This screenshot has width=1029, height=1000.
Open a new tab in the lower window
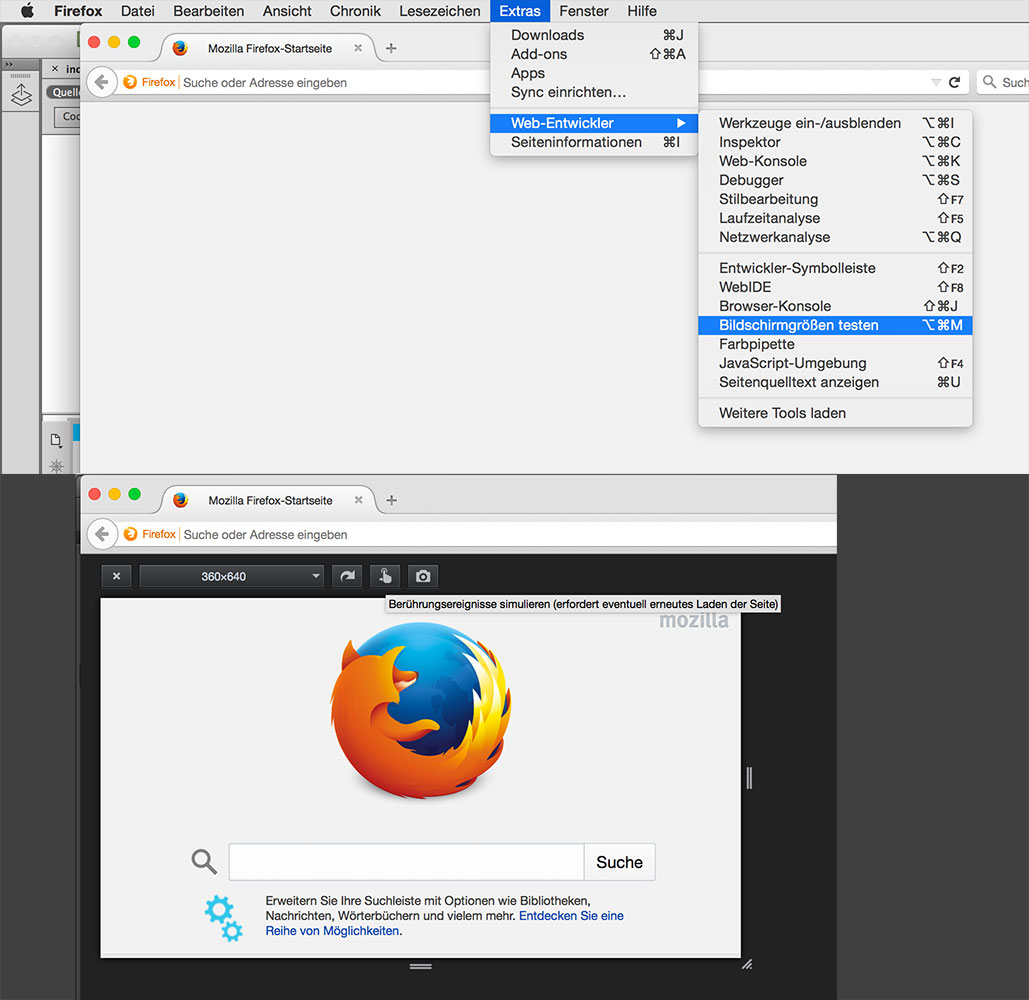pyautogui.click(x=391, y=500)
